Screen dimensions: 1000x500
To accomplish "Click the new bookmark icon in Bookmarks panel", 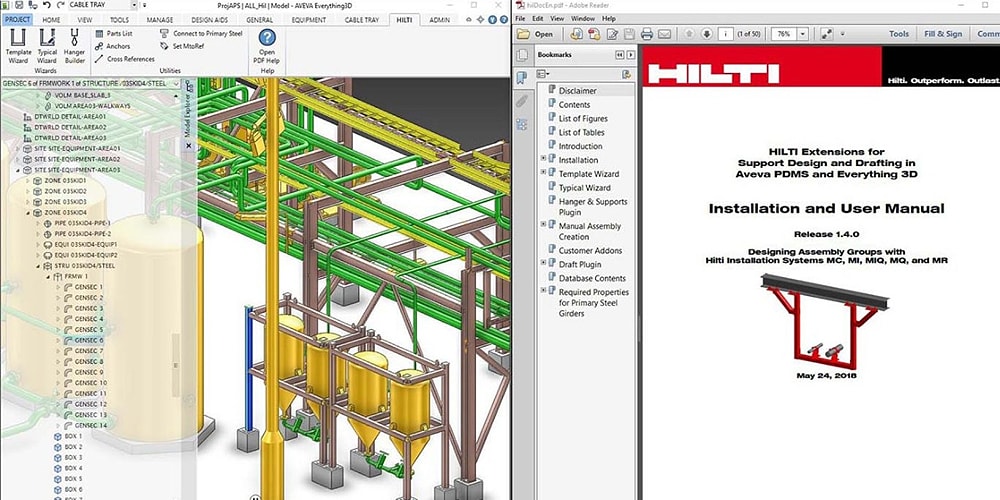I will pyautogui.click(x=626, y=75).
